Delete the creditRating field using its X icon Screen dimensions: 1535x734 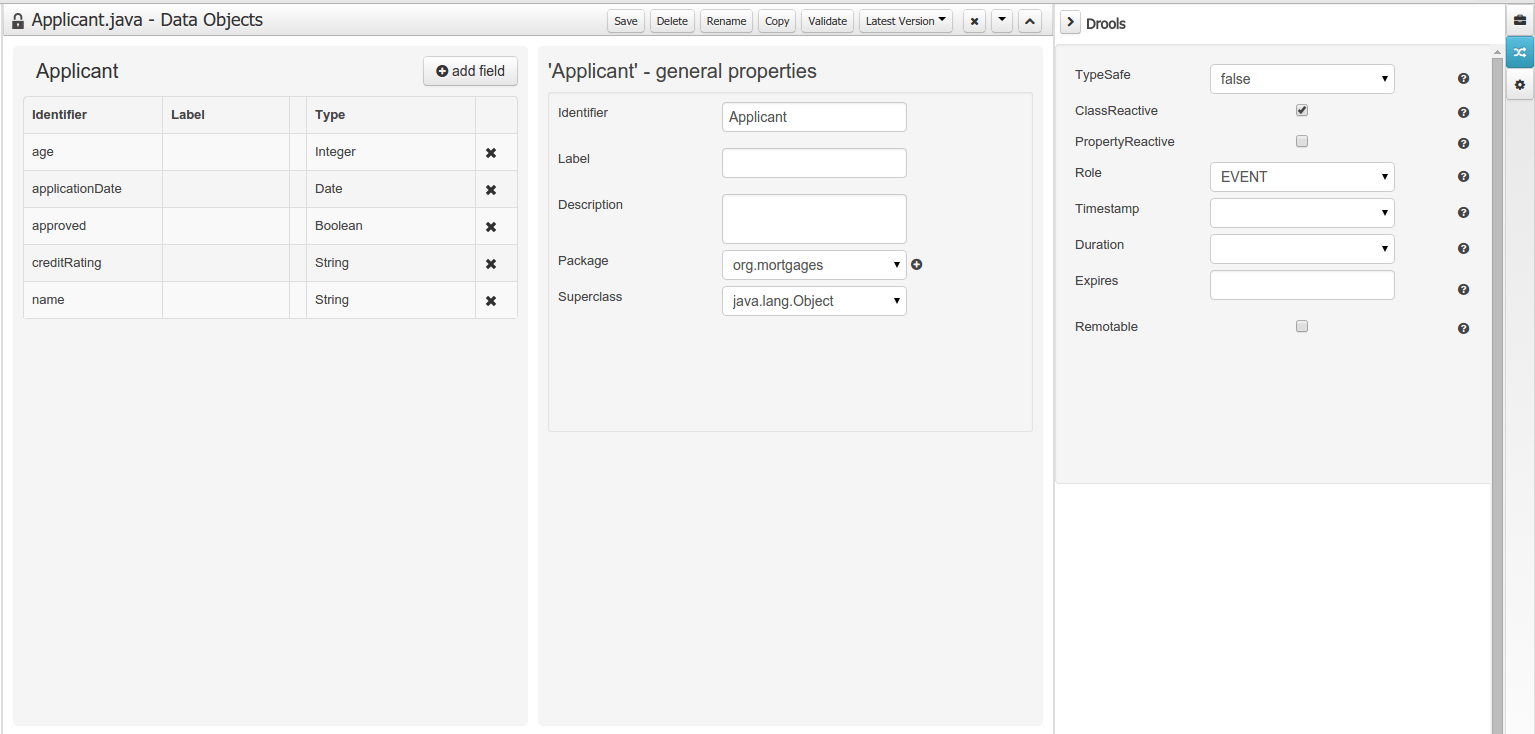click(x=488, y=263)
